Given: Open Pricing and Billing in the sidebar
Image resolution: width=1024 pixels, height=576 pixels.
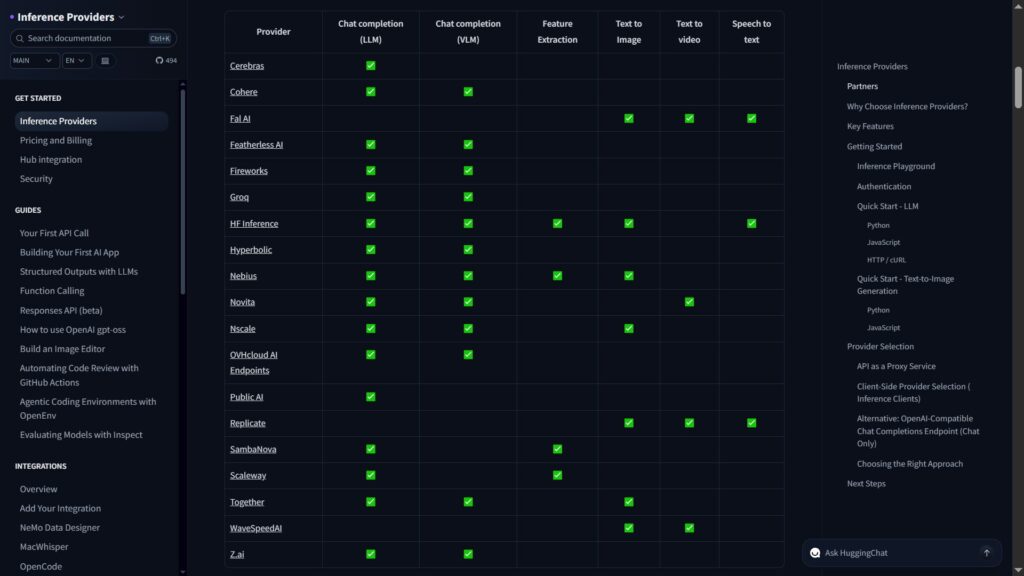Looking at the screenshot, I should click(x=56, y=141).
